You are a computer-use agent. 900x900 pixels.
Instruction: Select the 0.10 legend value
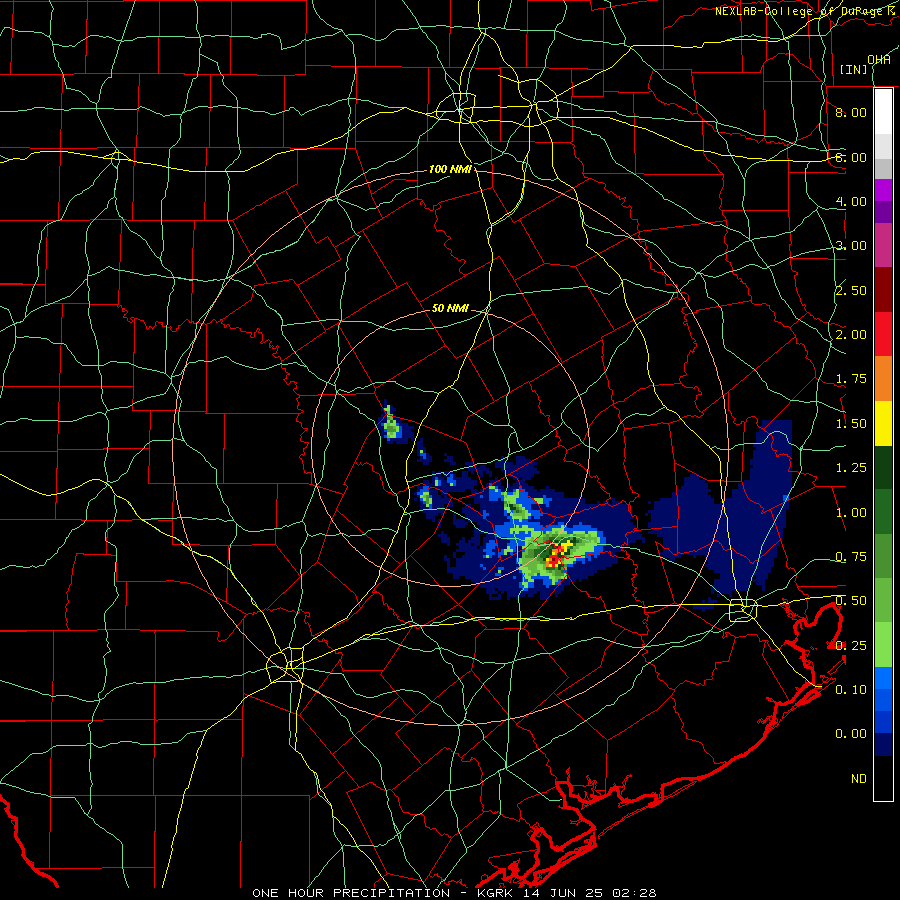tap(851, 690)
